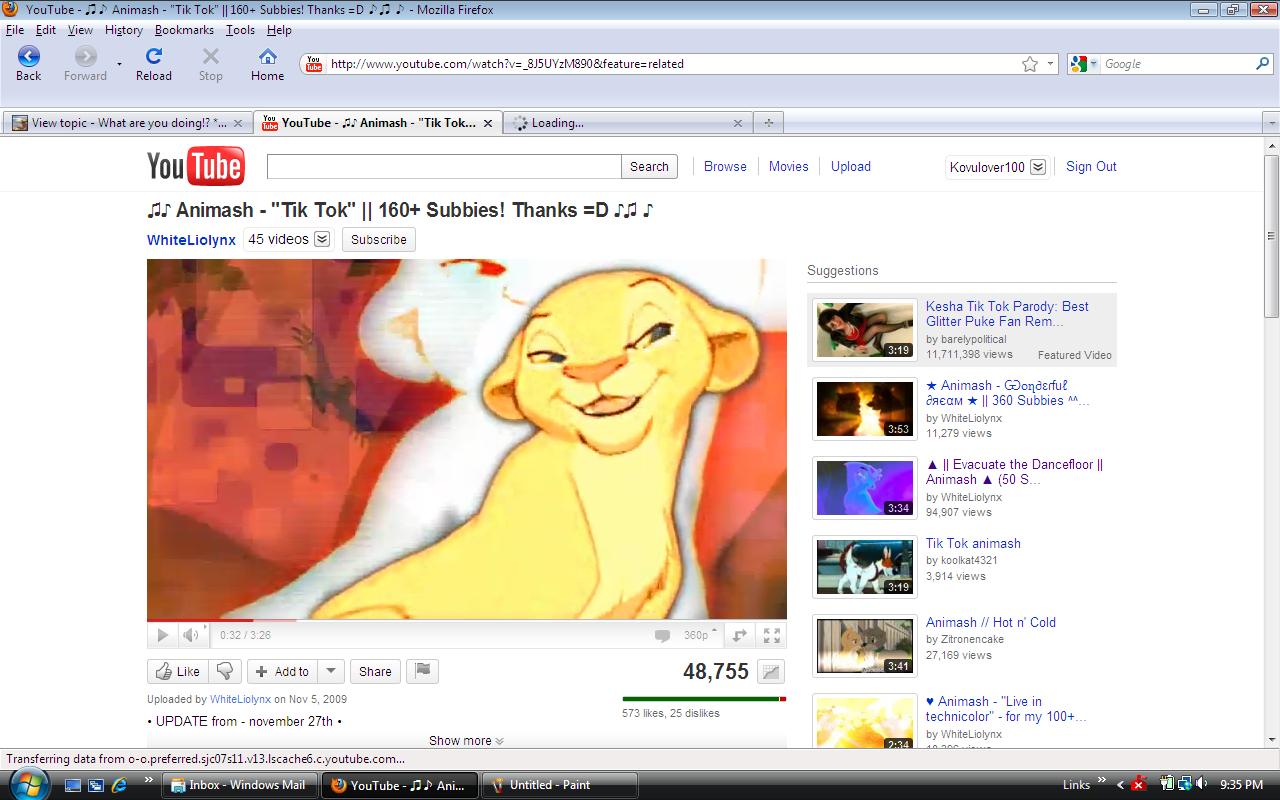Go to Firefox Home page icon
1280x800 pixels.
[x=267, y=64]
